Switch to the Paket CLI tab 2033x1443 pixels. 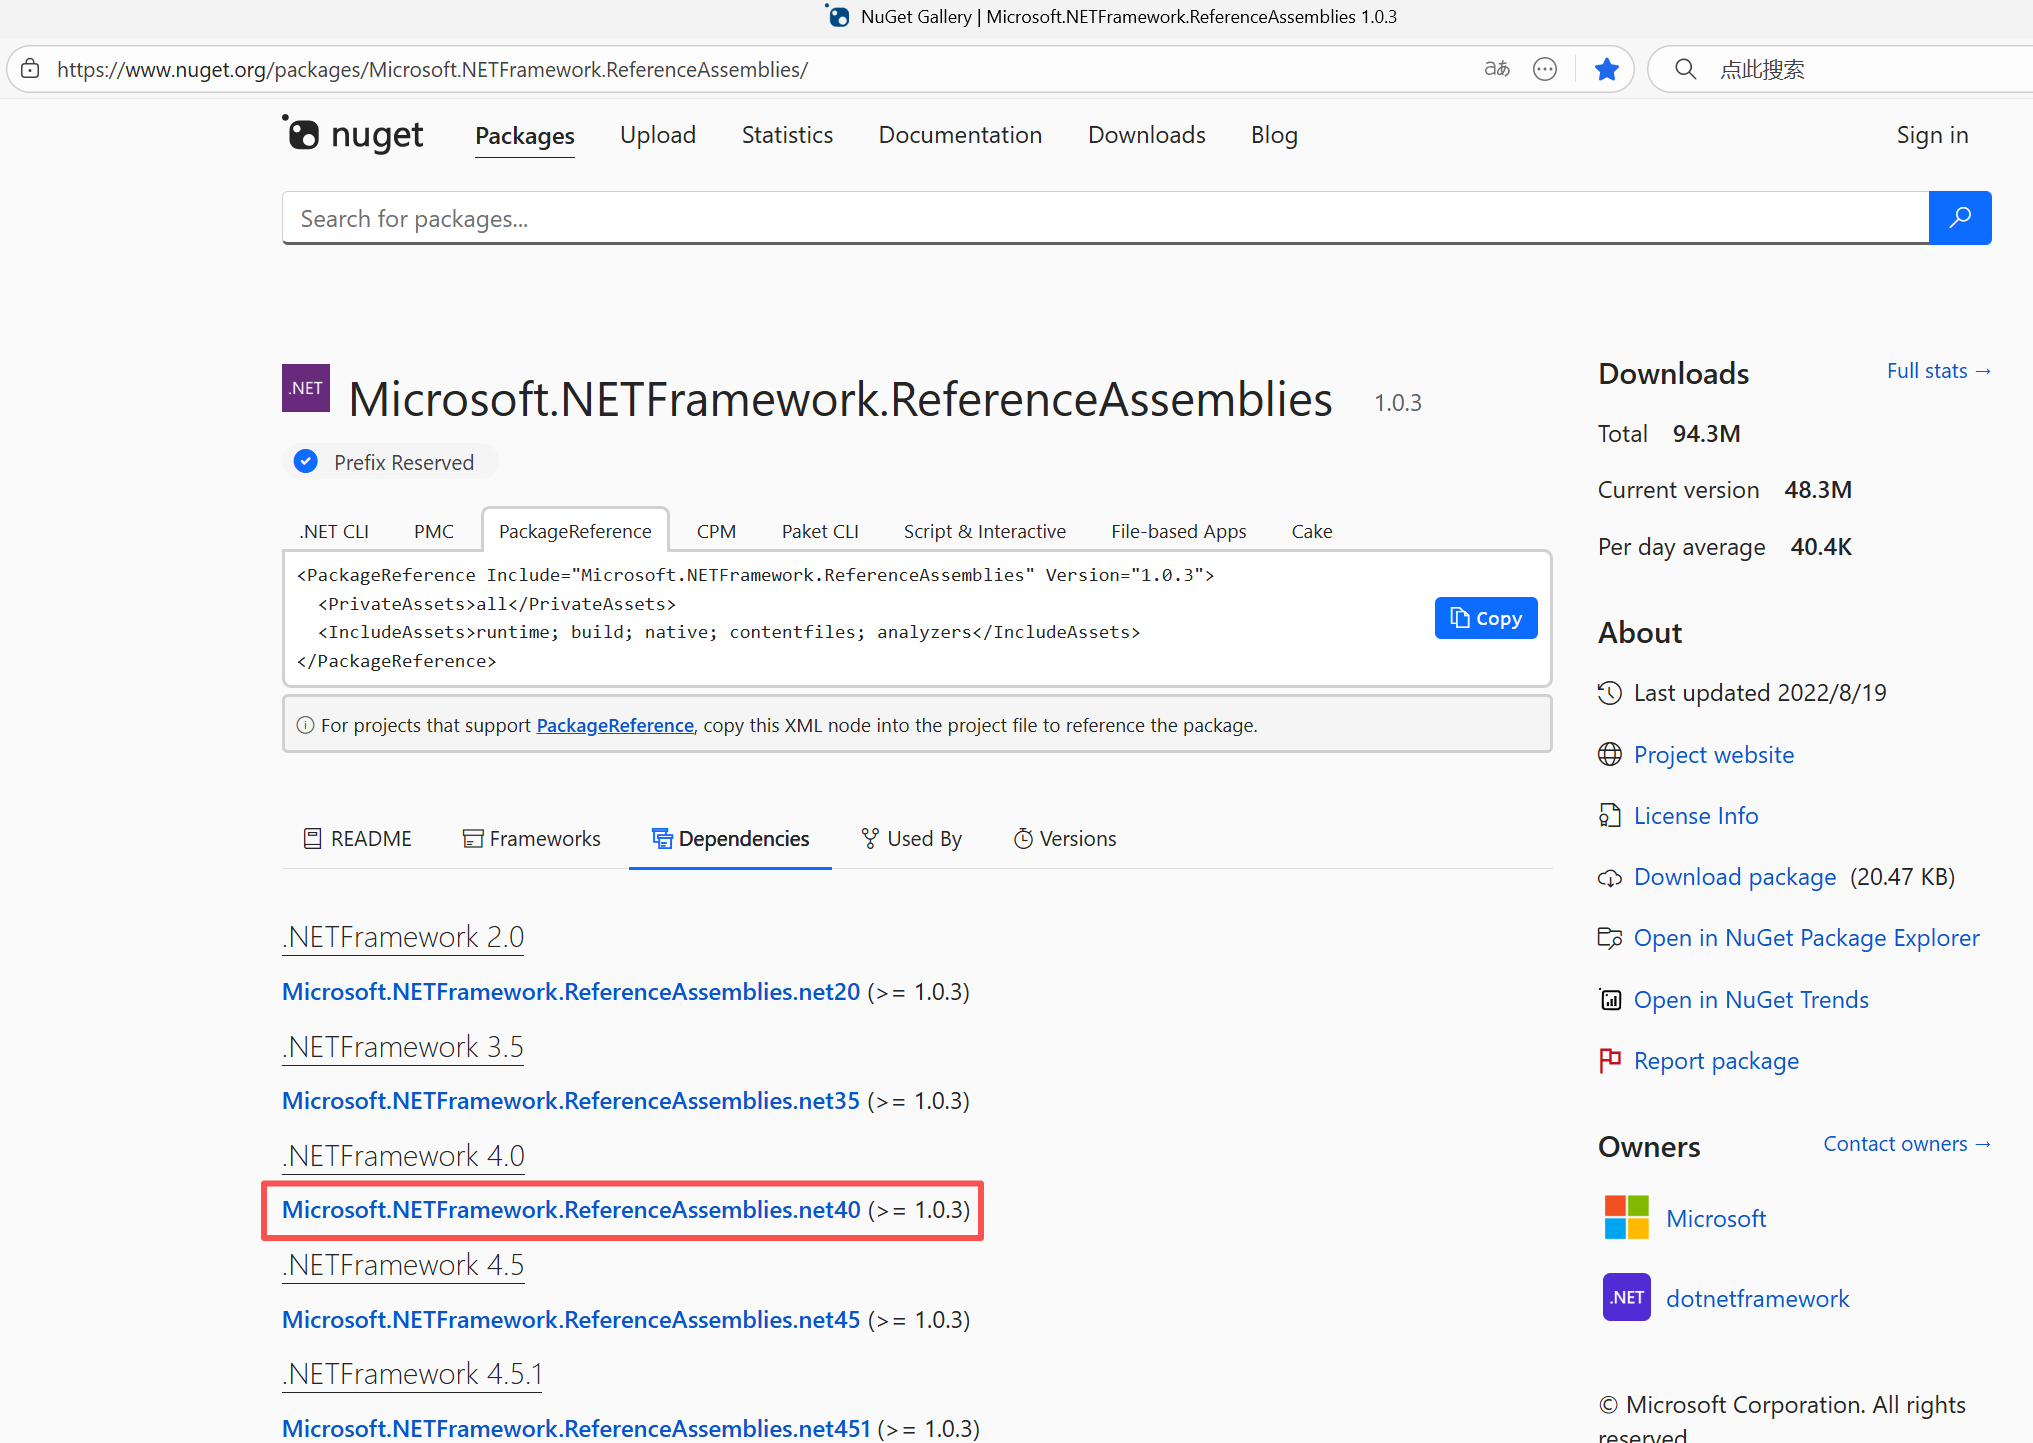819,531
